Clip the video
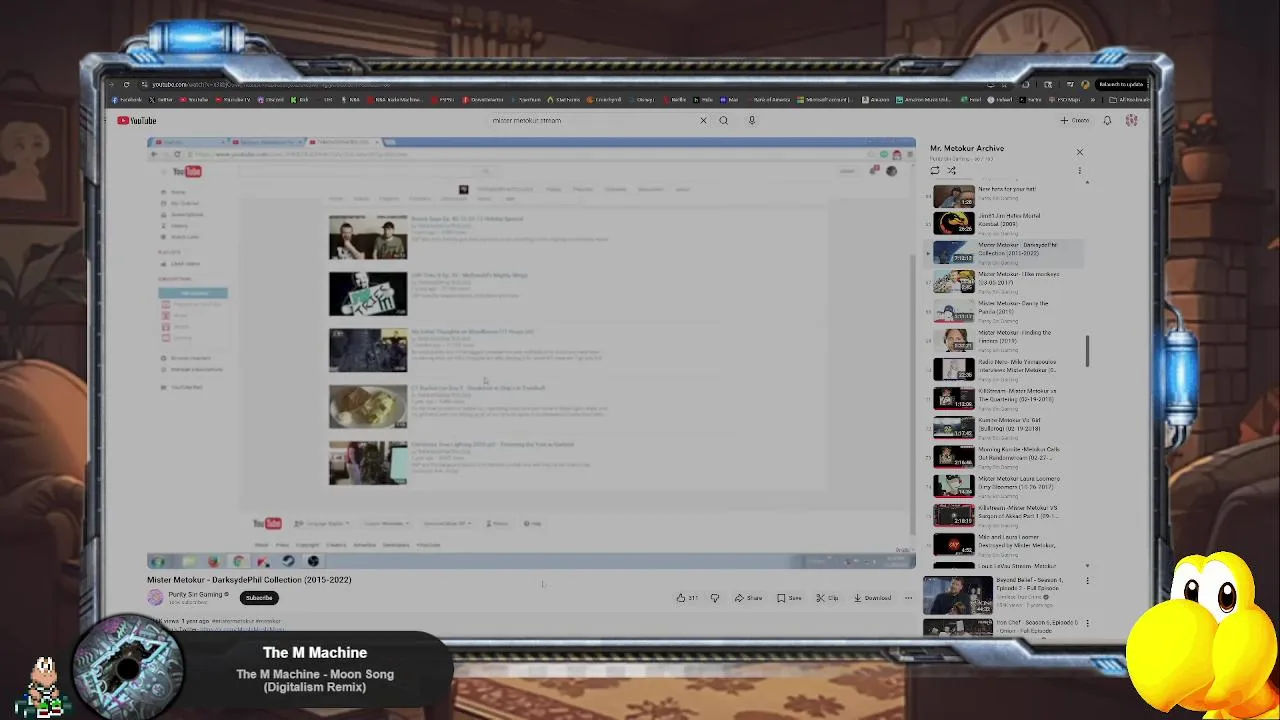 [x=827, y=598]
